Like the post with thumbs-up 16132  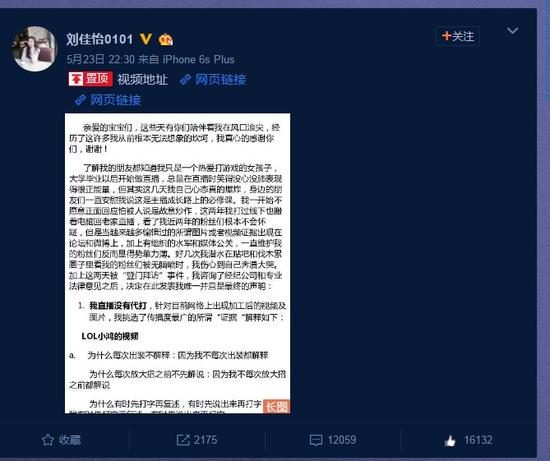coord(468,440)
